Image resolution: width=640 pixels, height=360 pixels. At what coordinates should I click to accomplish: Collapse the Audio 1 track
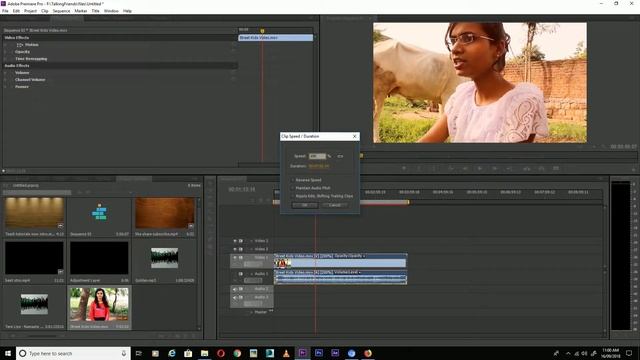coord(251,274)
